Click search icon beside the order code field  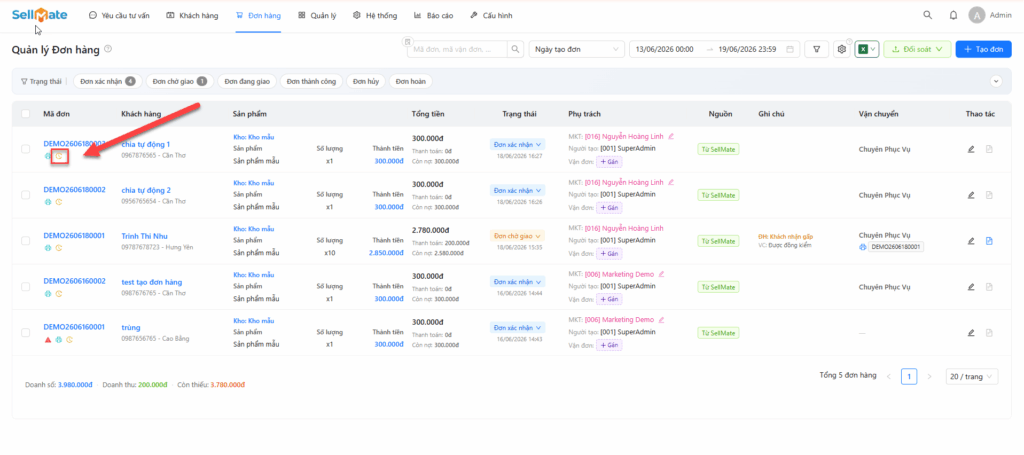click(x=515, y=49)
